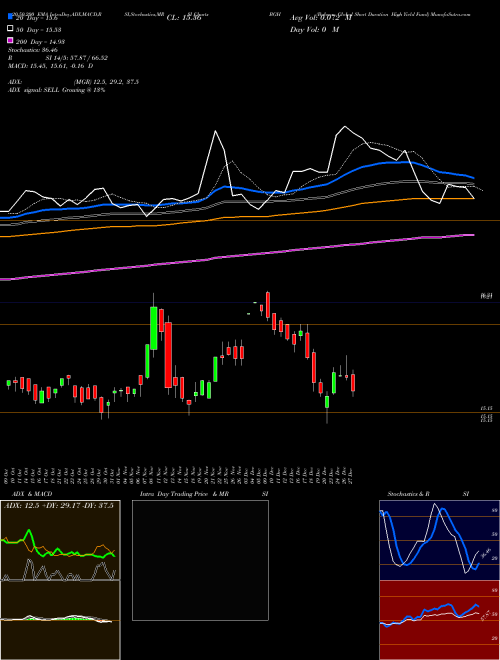Screen dimensions: 500x660
Task: Click the 'ADX & MACD' panel title
Action: [32, 494]
